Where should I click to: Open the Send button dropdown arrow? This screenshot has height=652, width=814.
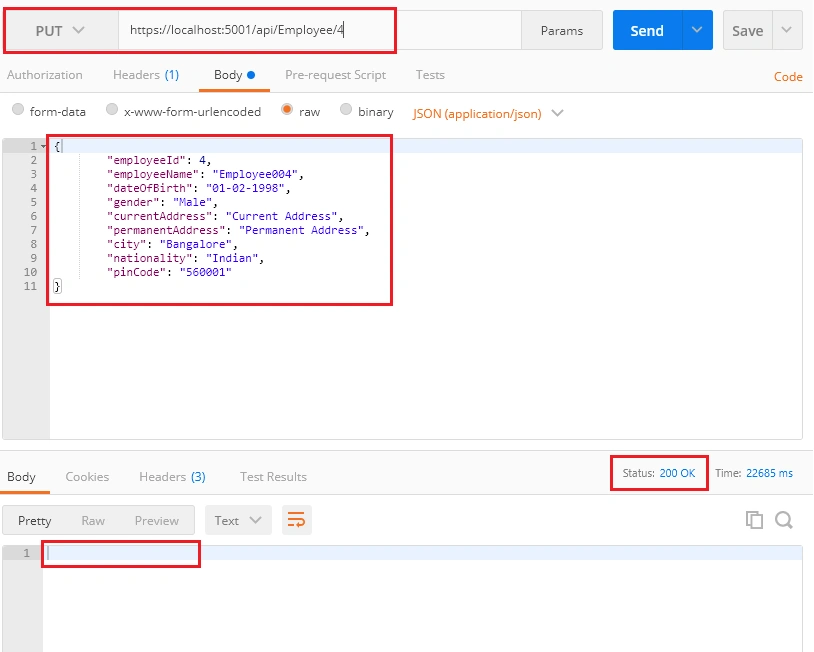697,30
